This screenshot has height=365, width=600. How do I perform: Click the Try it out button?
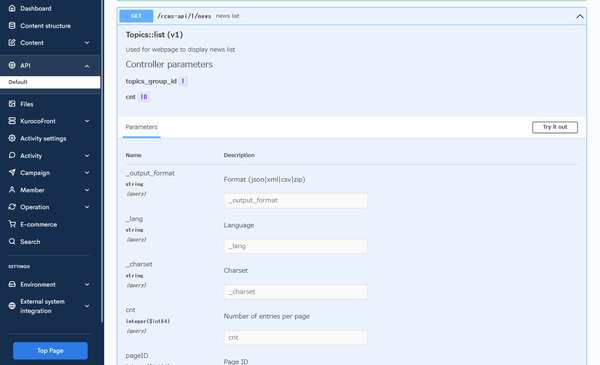coord(555,127)
